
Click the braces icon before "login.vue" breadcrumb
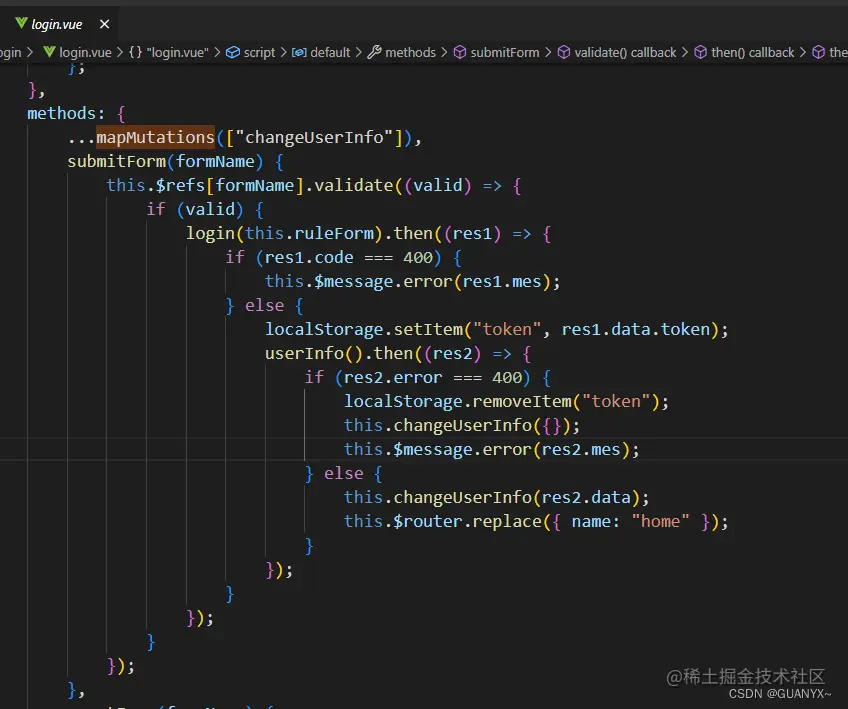click(135, 52)
